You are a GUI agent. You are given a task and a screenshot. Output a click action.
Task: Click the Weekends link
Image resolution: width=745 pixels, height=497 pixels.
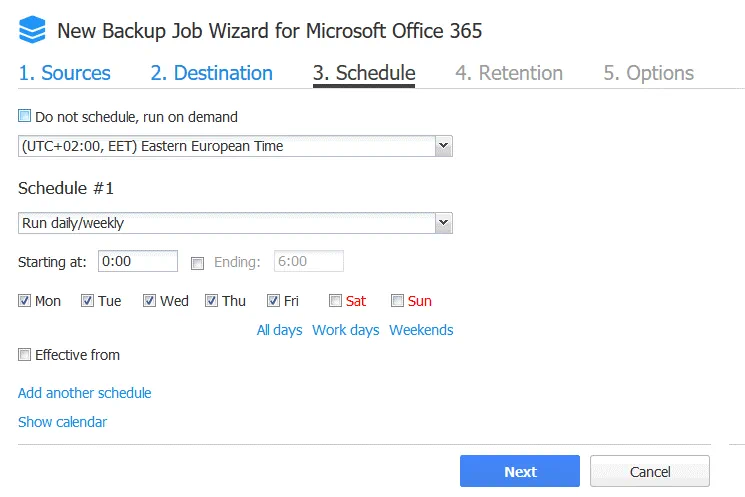421,330
